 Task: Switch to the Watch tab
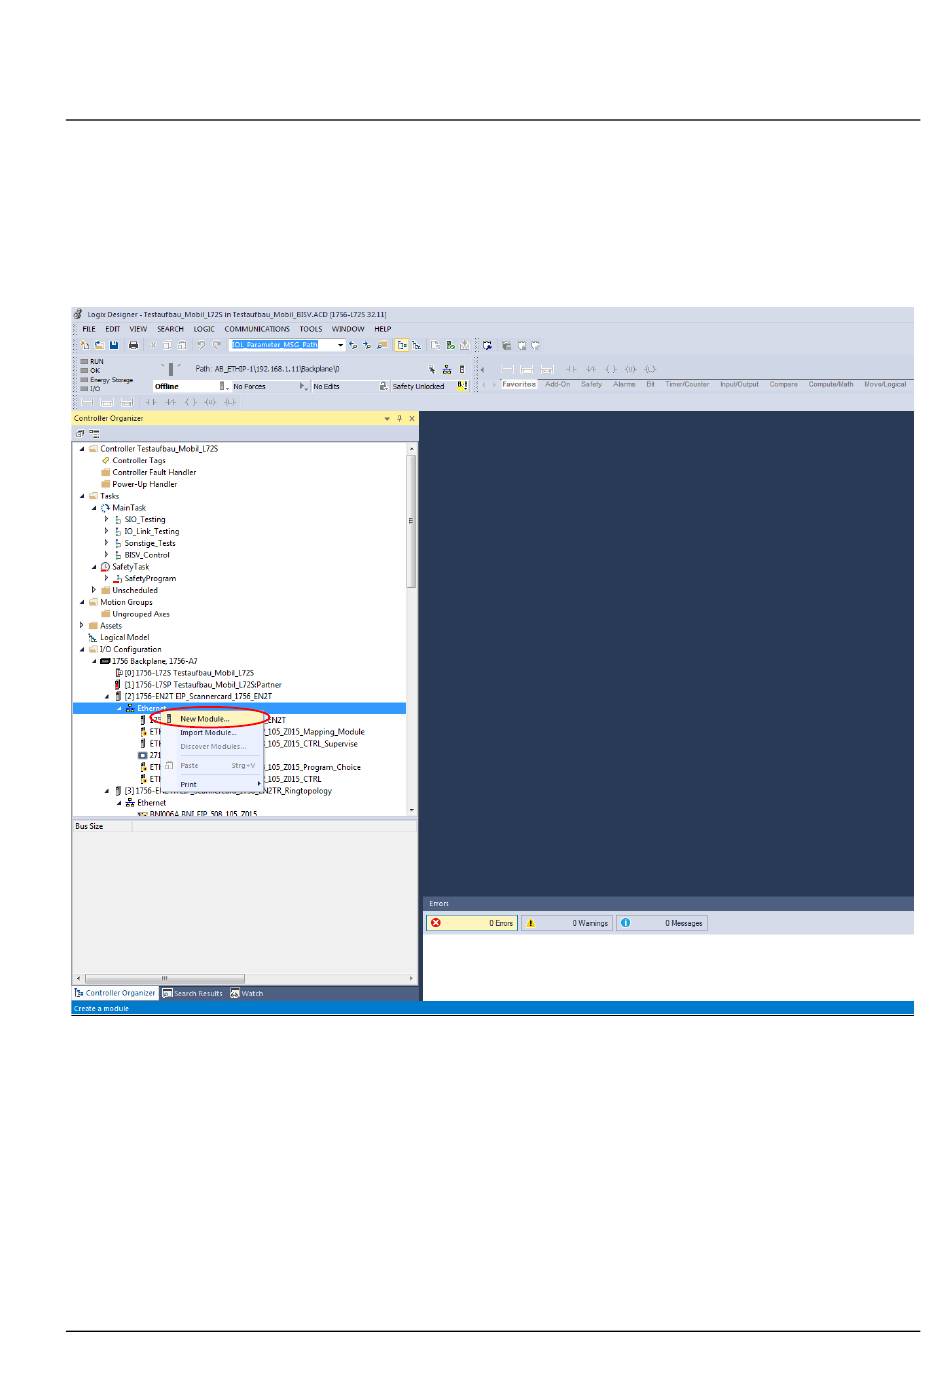point(247,993)
